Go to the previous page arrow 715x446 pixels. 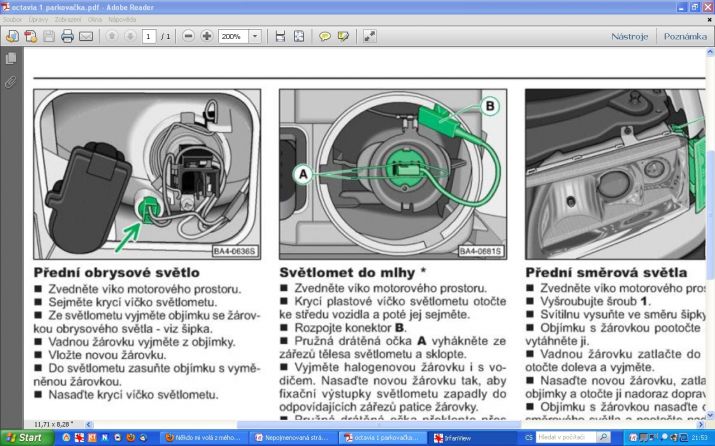112,36
